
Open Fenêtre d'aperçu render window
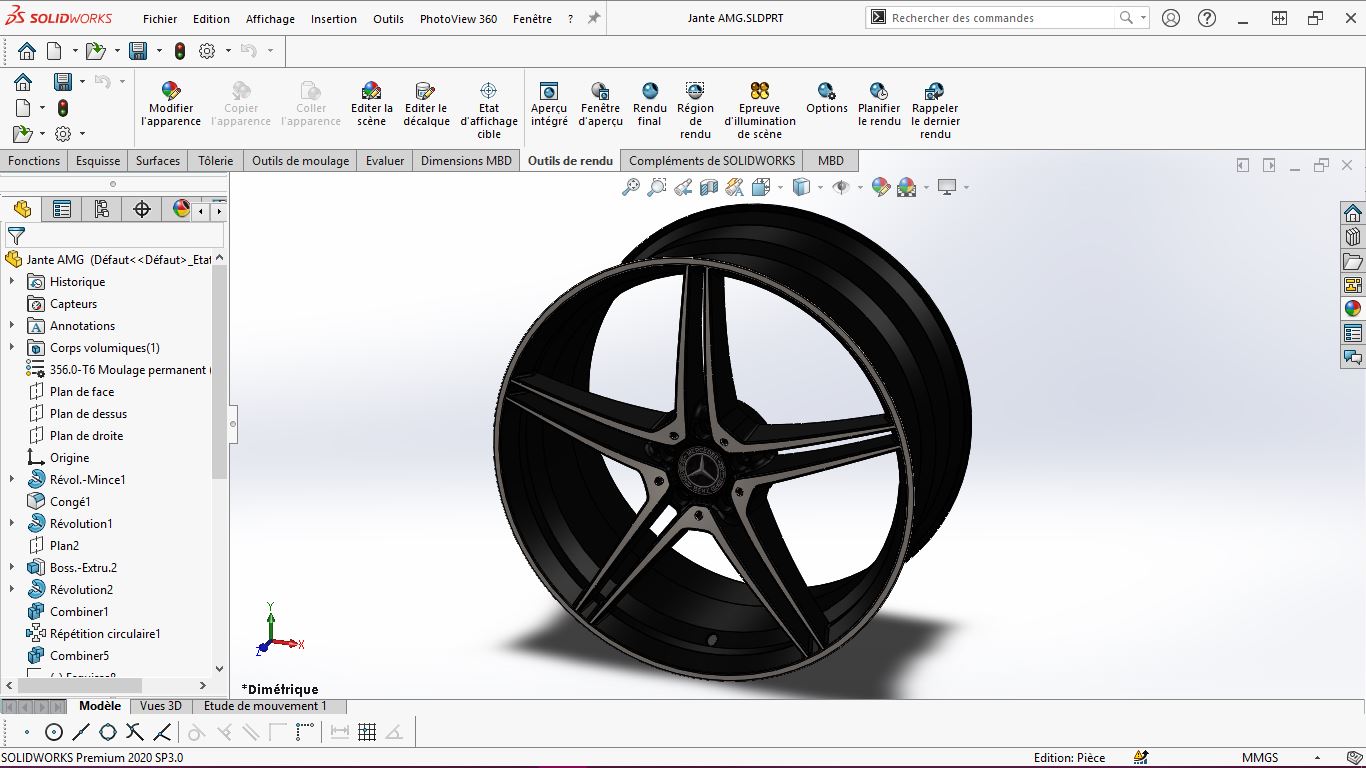pos(600,104)
